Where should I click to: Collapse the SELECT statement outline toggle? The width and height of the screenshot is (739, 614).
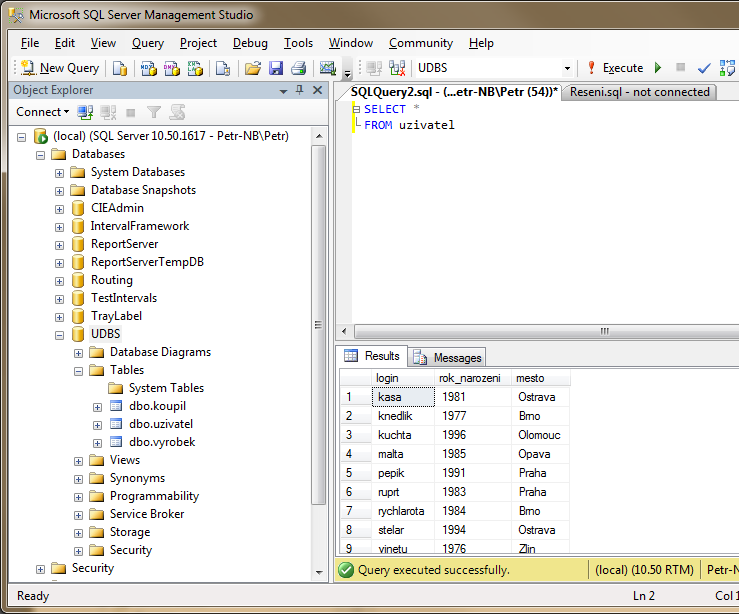357,109
